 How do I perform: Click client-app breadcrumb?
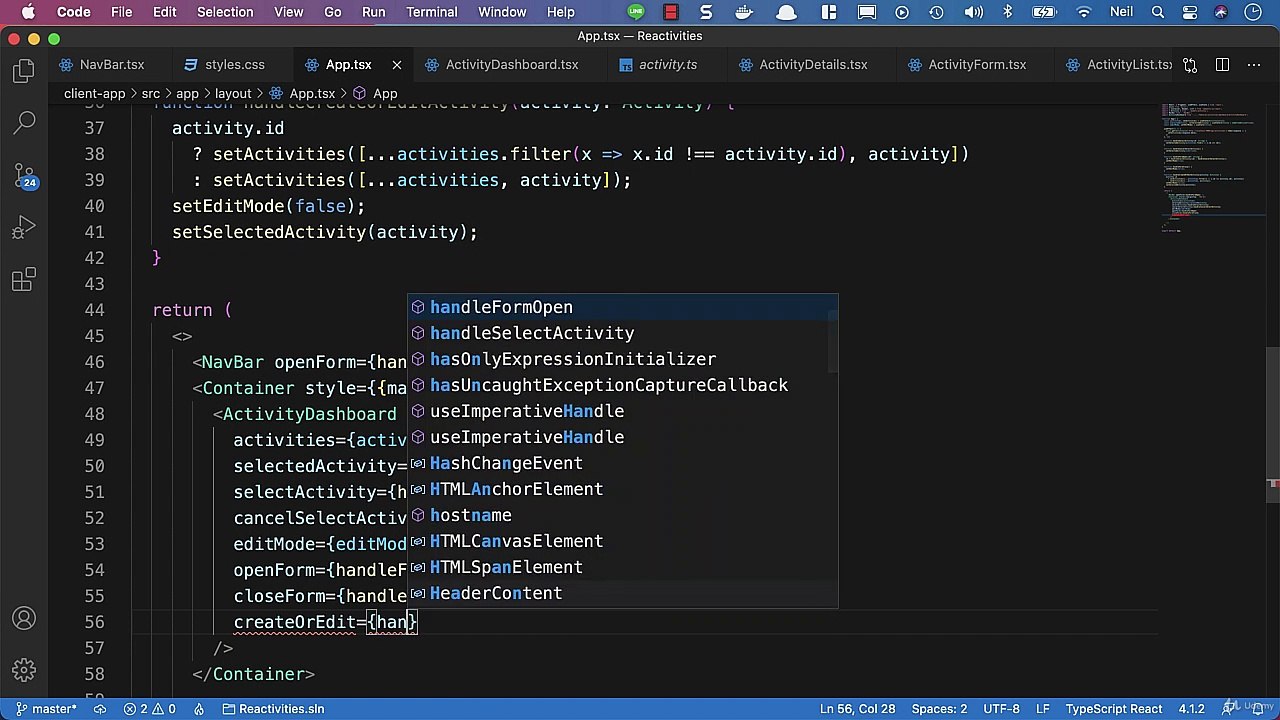[x=95, y=94]
